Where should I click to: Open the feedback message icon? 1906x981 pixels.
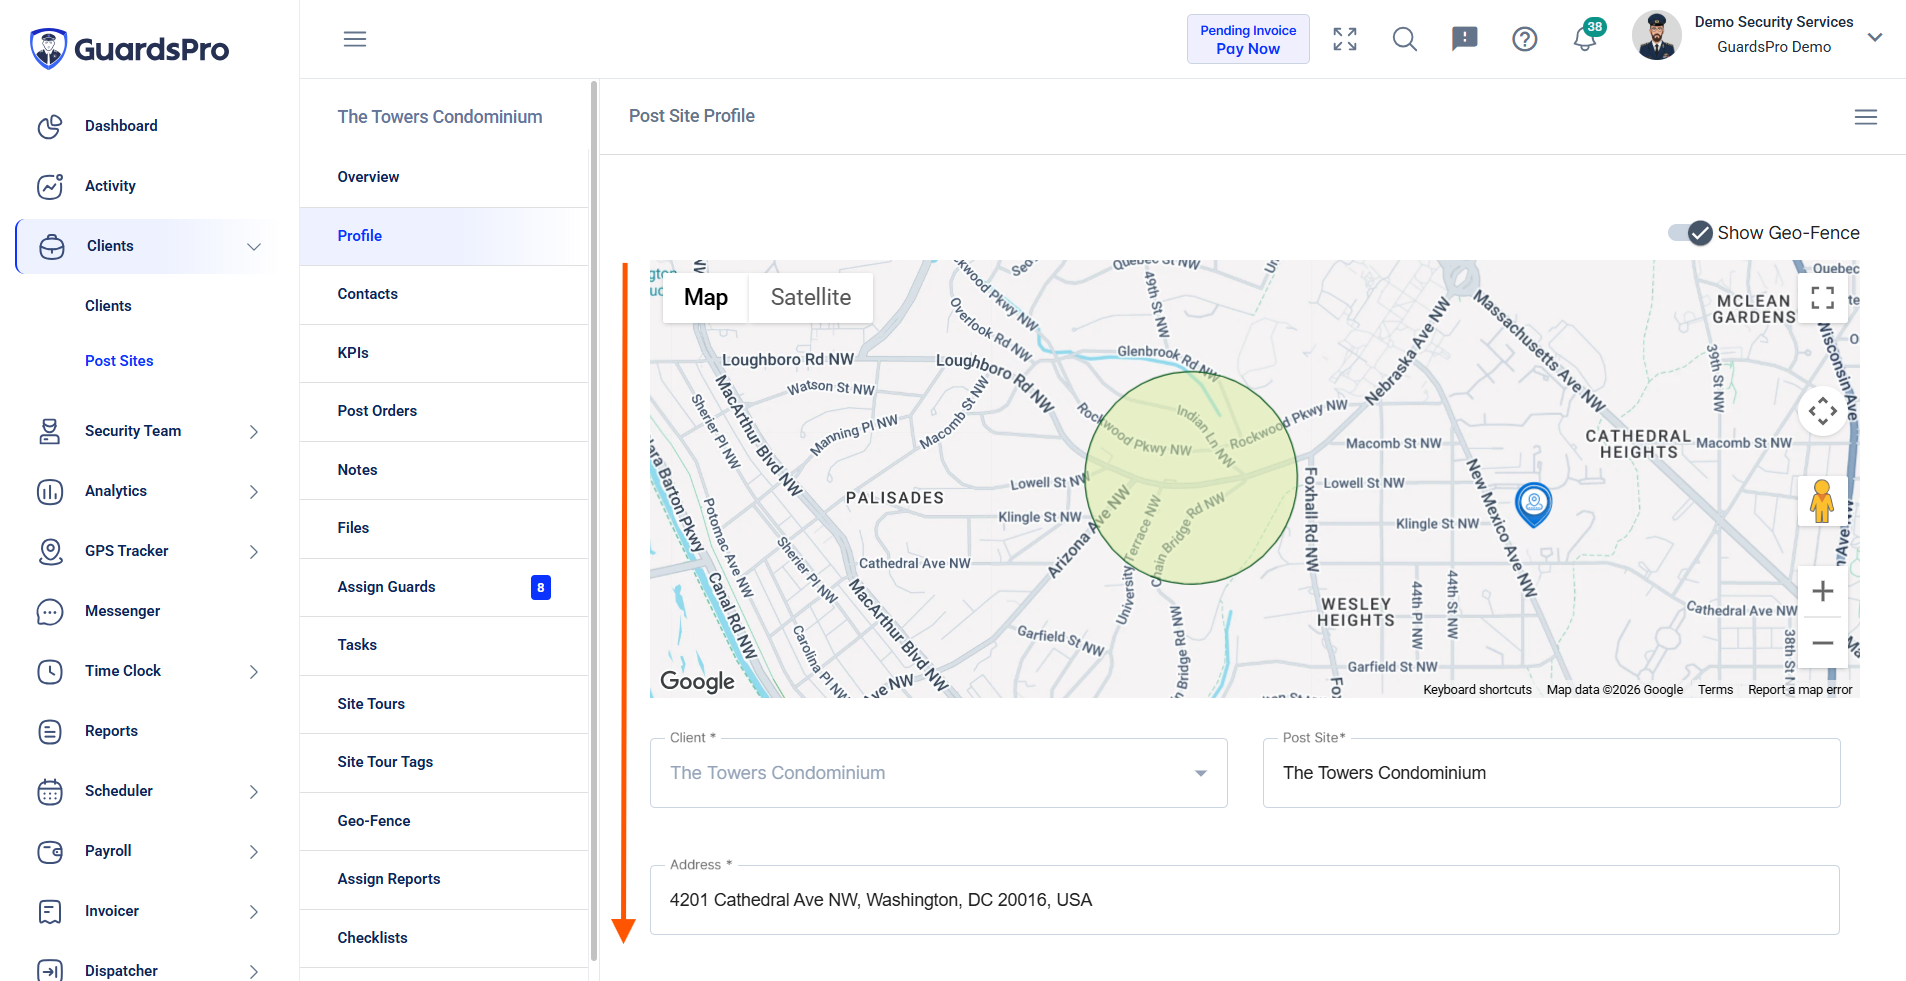1465,39
